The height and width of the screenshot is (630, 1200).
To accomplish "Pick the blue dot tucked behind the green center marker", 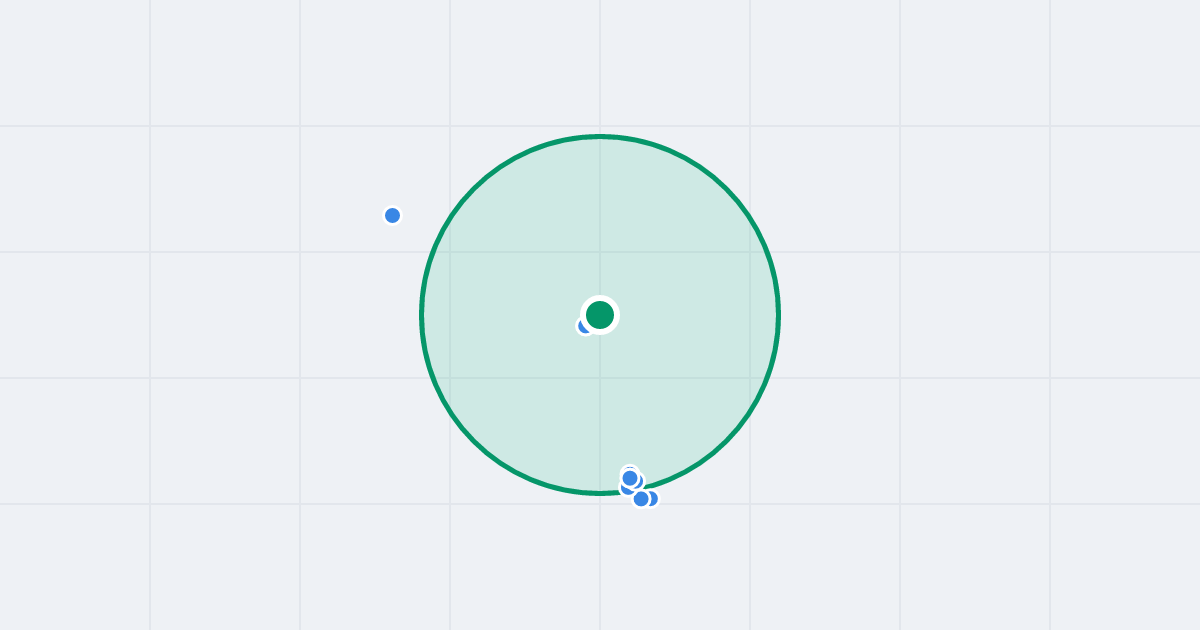I will coord(586,325).
